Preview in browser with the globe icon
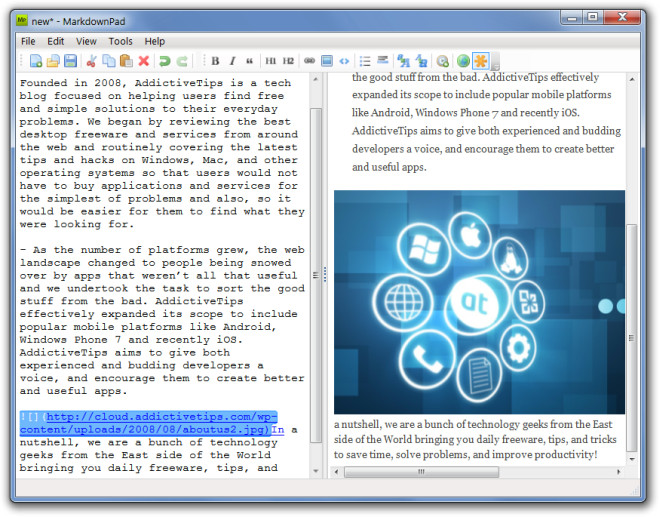Viewport: 660px width, 517px height. 463,61
